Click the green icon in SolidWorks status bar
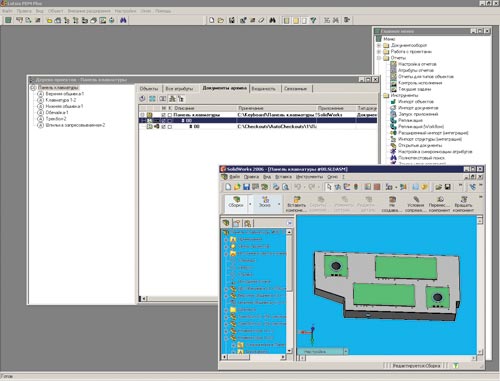The height and width of the screenshot is (381, 500). [456, 366]
